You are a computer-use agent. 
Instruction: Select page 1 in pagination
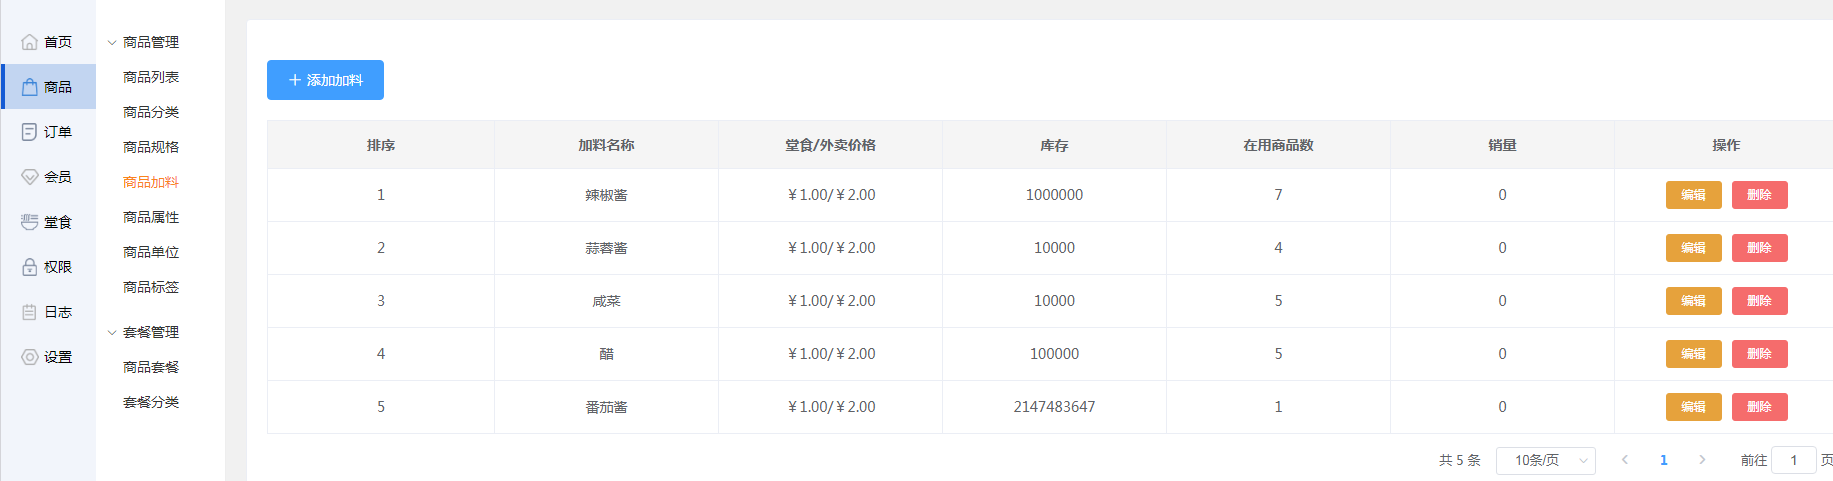pos(1664,460)
